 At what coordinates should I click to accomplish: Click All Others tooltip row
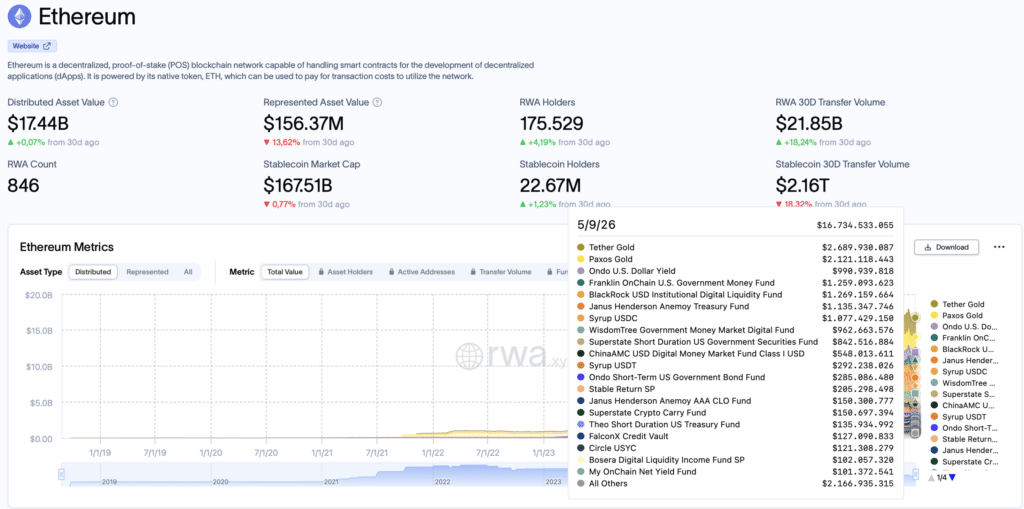coord(735,484)
